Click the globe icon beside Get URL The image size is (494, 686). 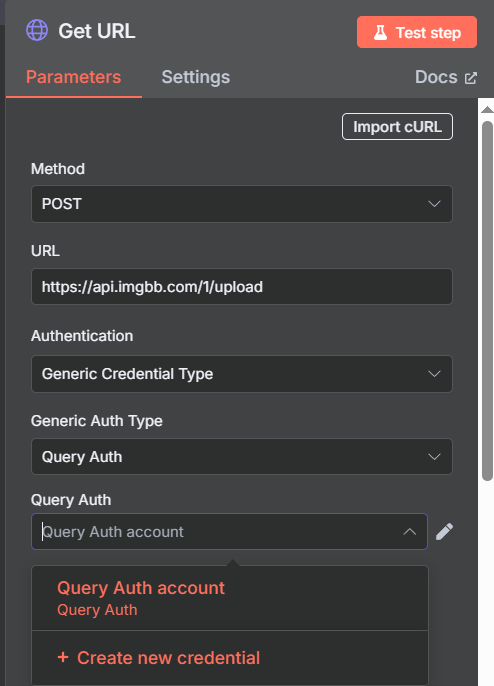tap(37, 31)
